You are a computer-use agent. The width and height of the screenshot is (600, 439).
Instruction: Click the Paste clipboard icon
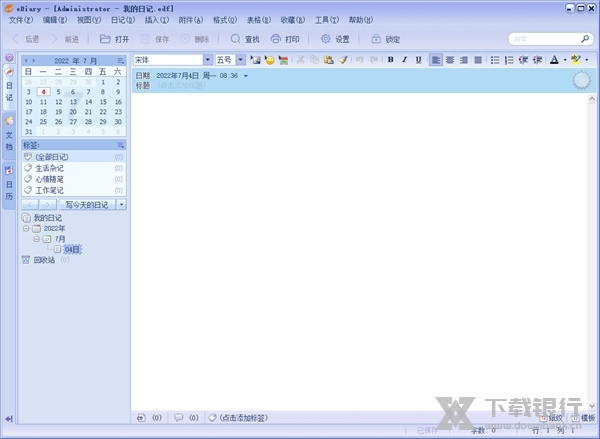328,60
